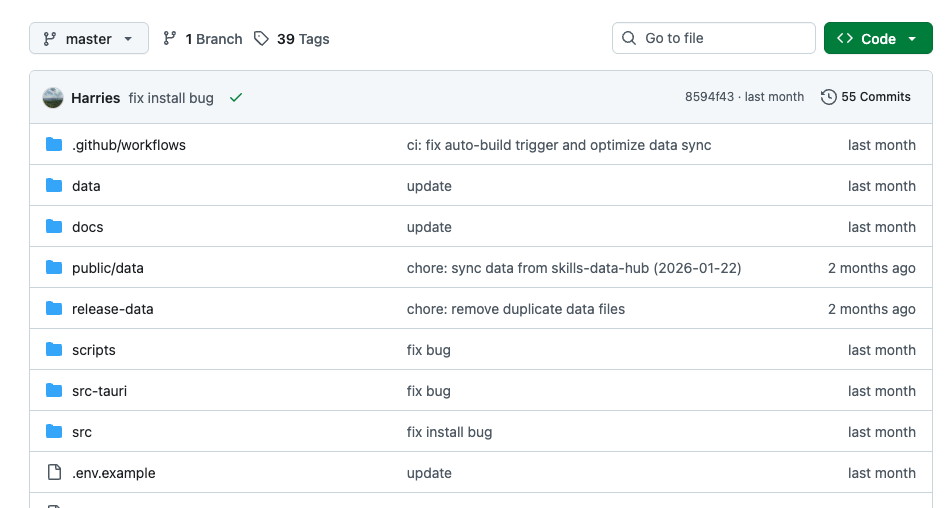Open the public/data folder
This screenshot has width=945, height=508.
pyautogui.click(x=108, y=268)
